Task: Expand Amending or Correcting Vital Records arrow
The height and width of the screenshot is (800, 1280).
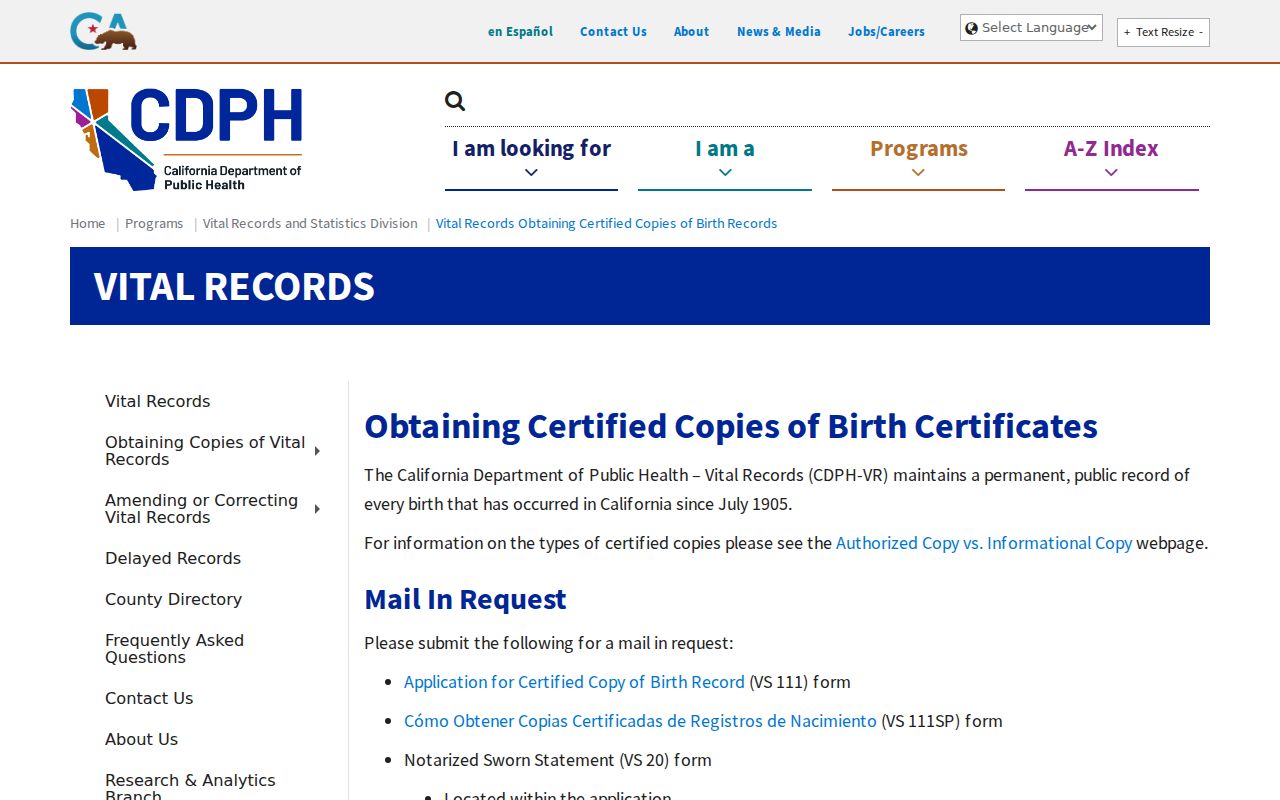Action: (x=317, y=509)
